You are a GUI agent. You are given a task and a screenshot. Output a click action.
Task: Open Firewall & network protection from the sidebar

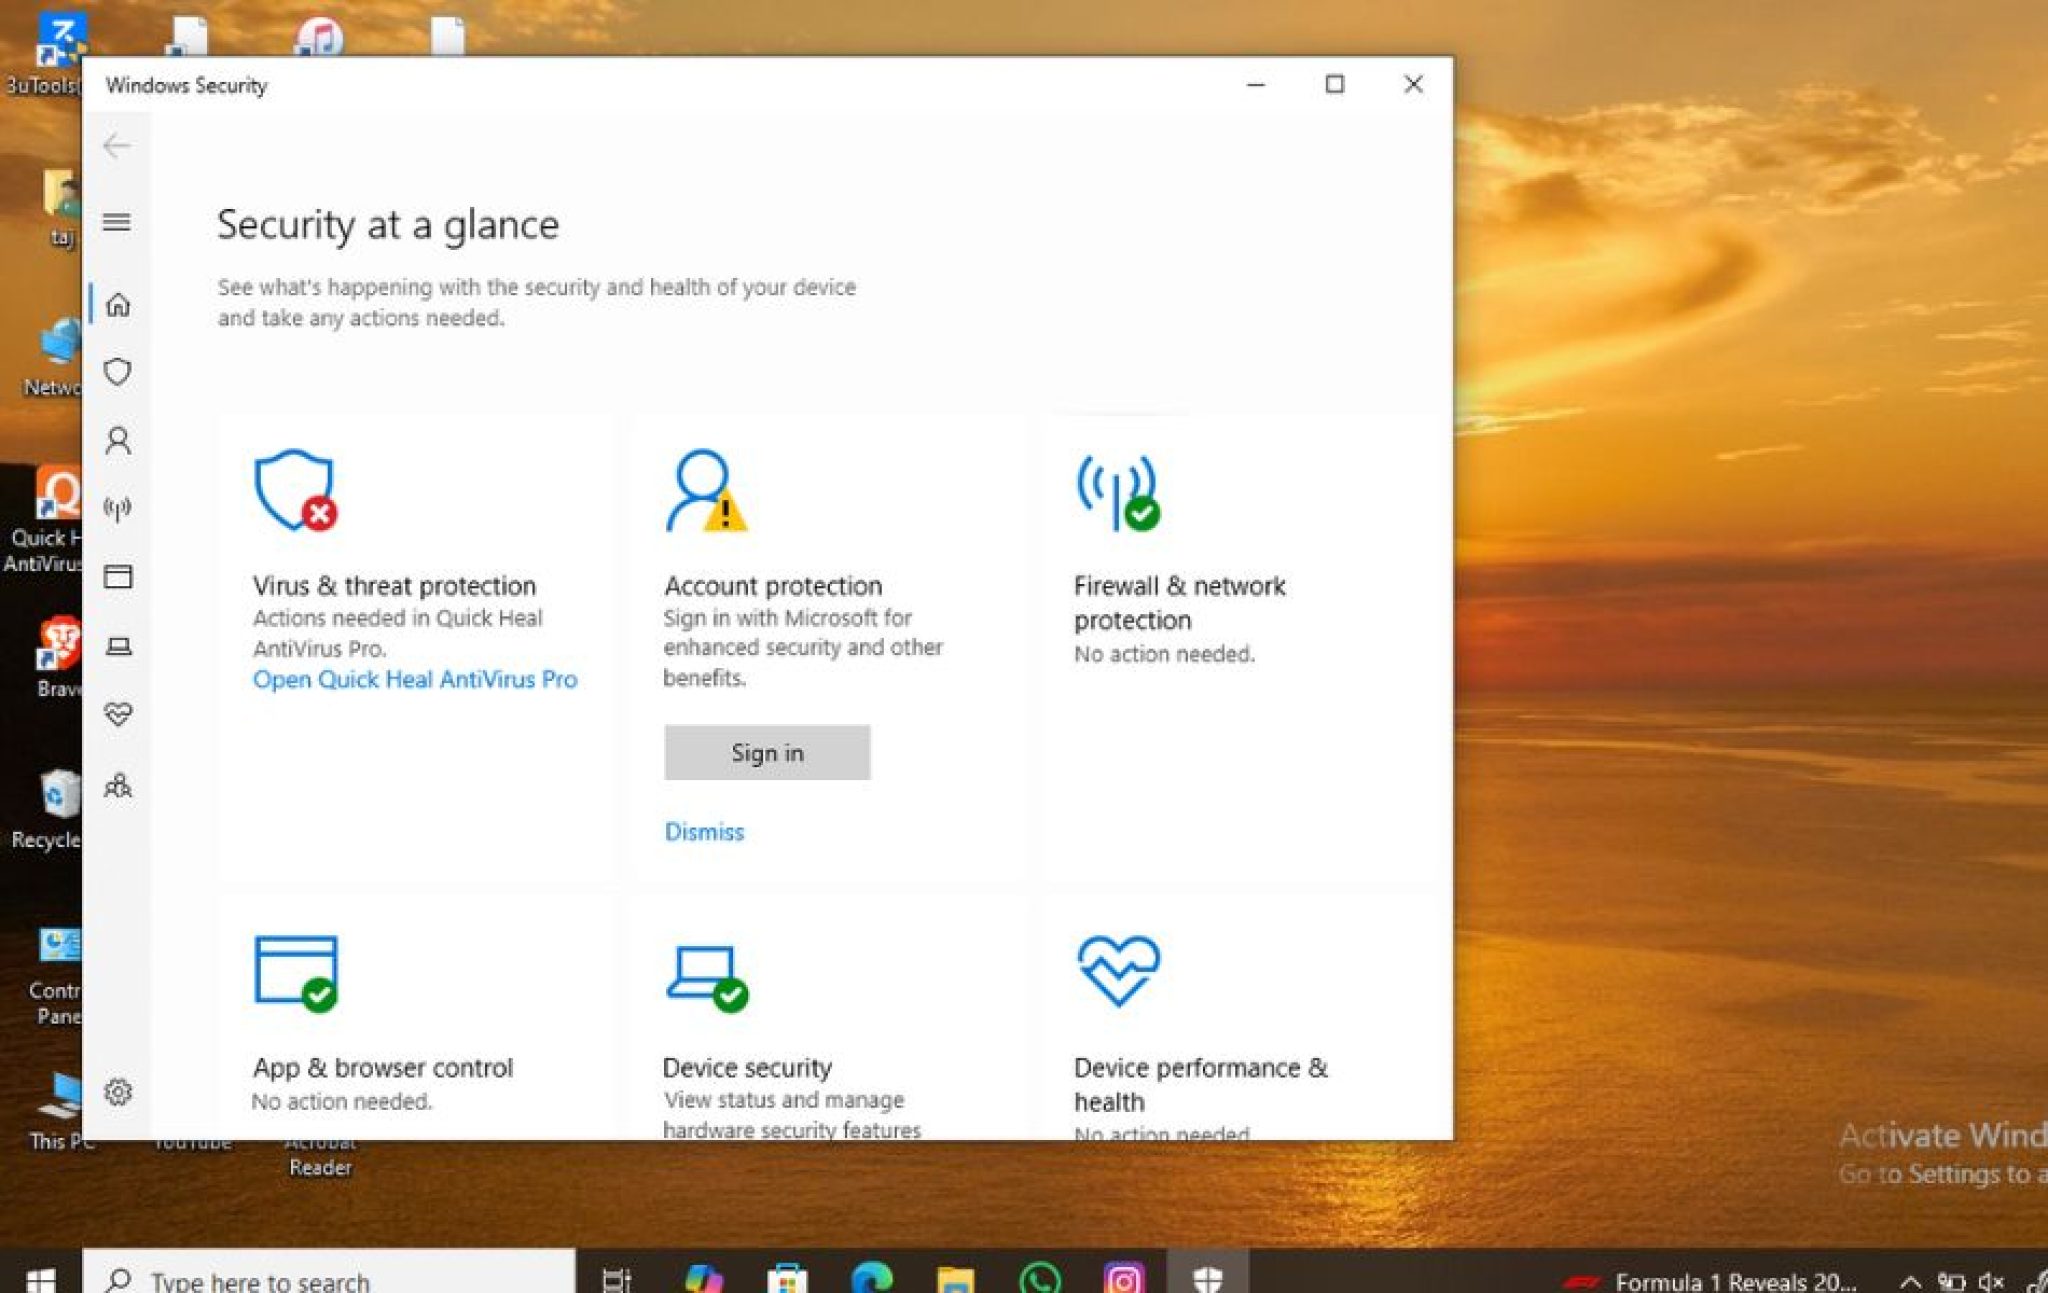click(x=117, y=507)
